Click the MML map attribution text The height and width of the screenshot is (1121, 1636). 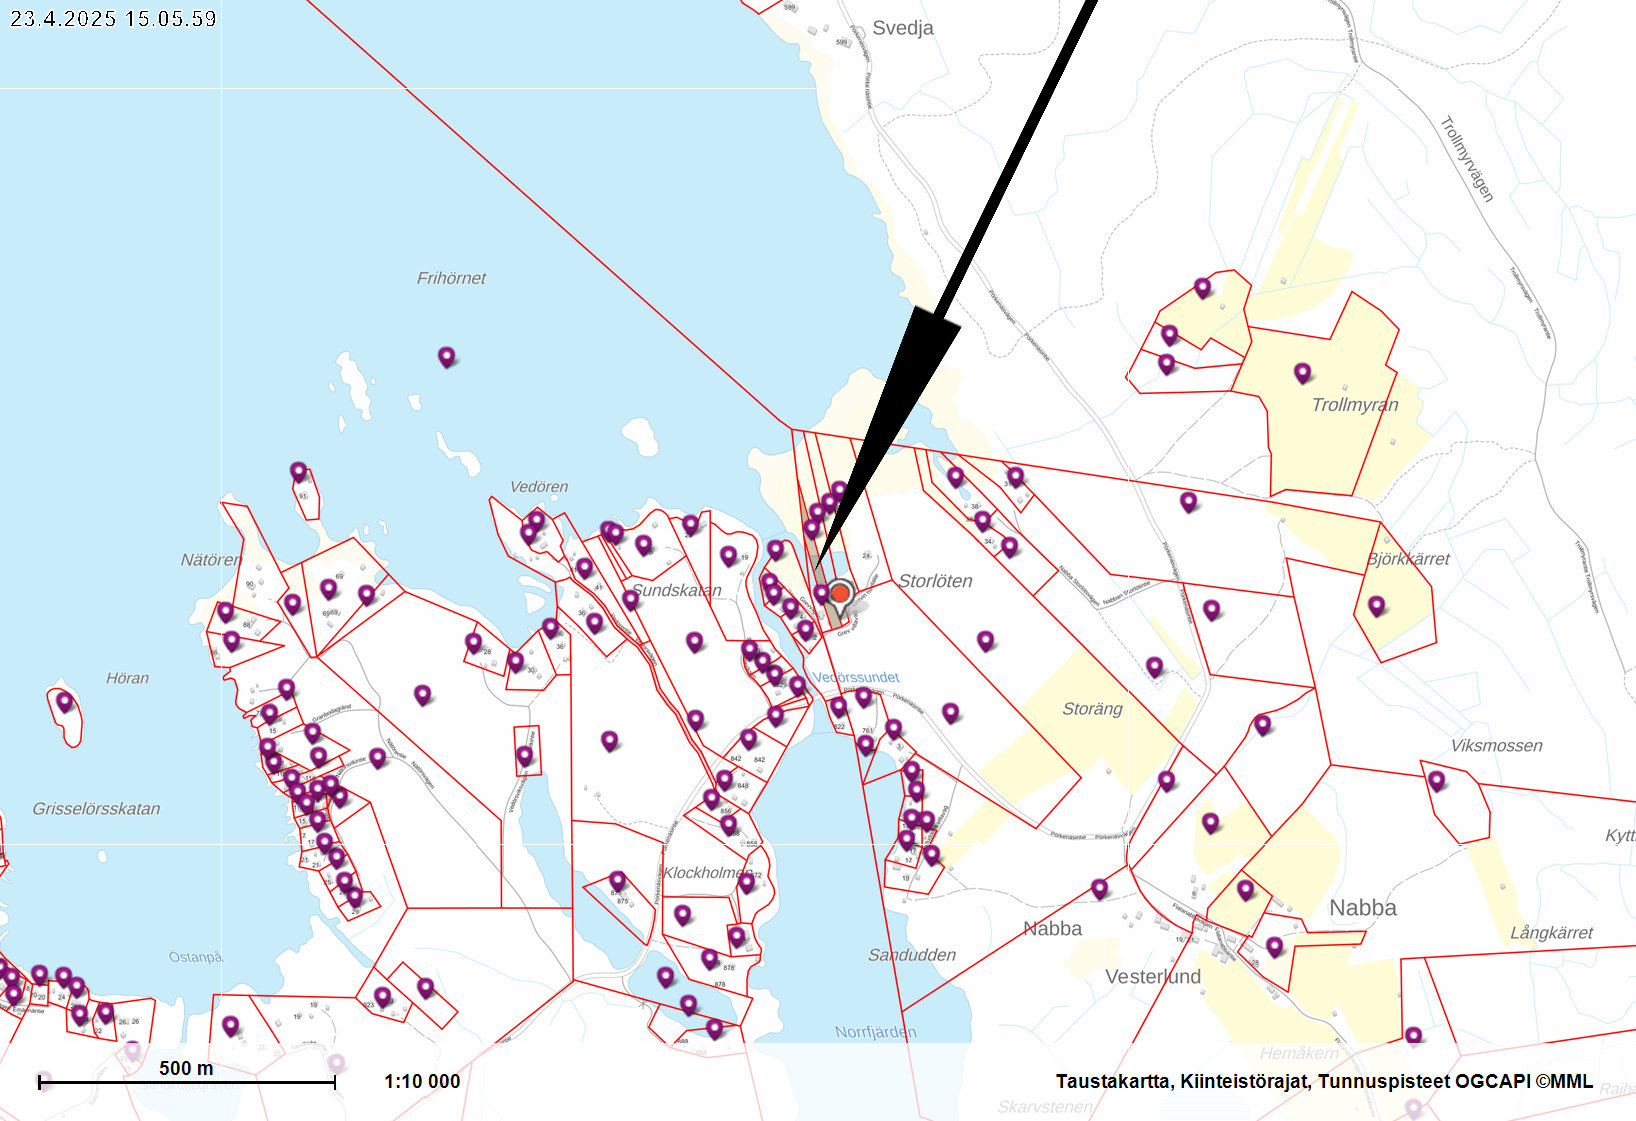(1323, 1081)
